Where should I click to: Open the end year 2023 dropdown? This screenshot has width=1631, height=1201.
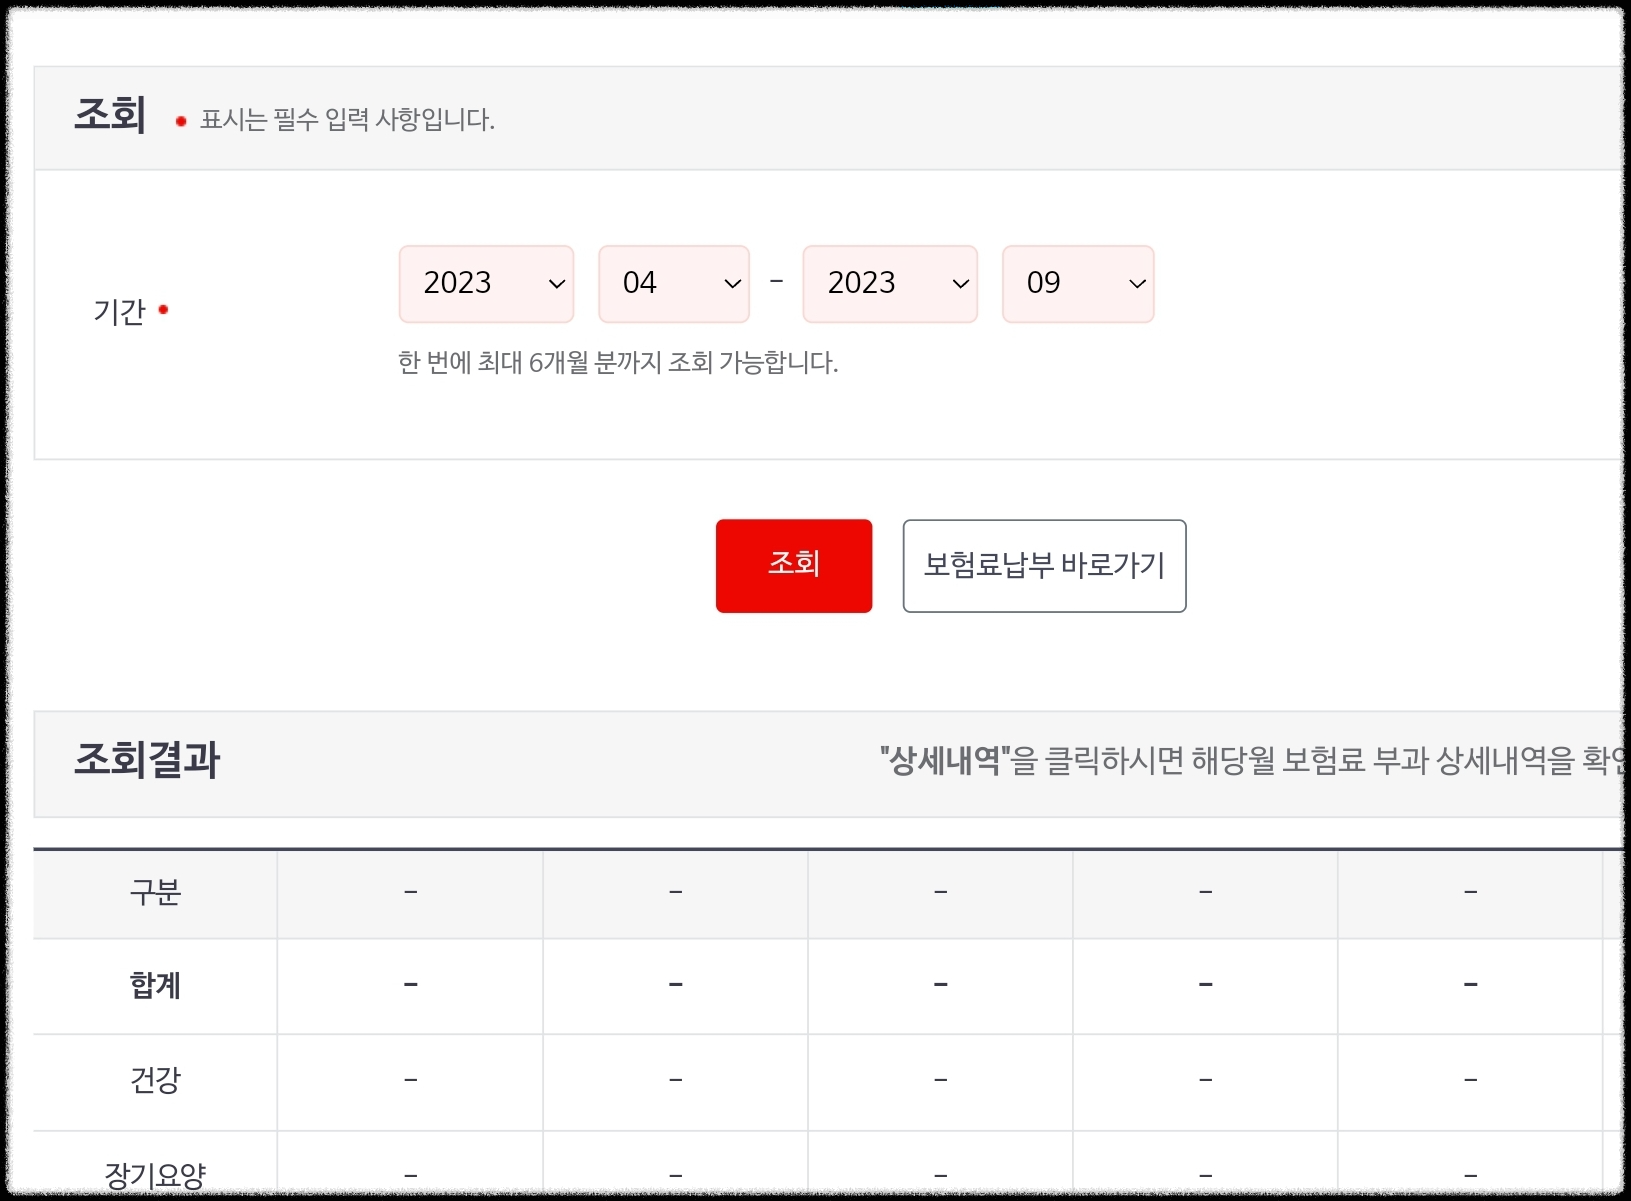pos(890,284)
